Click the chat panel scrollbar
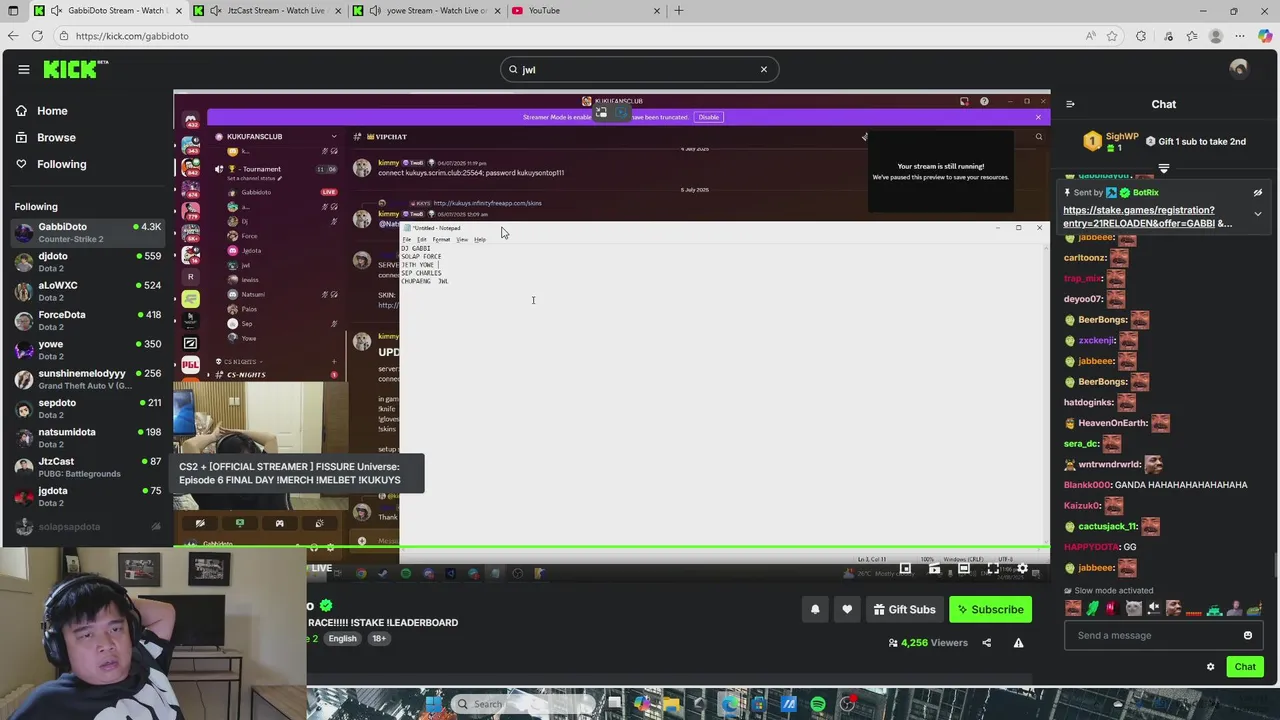Viewport: 1280px width, 720px height. tap(1275, 563)
